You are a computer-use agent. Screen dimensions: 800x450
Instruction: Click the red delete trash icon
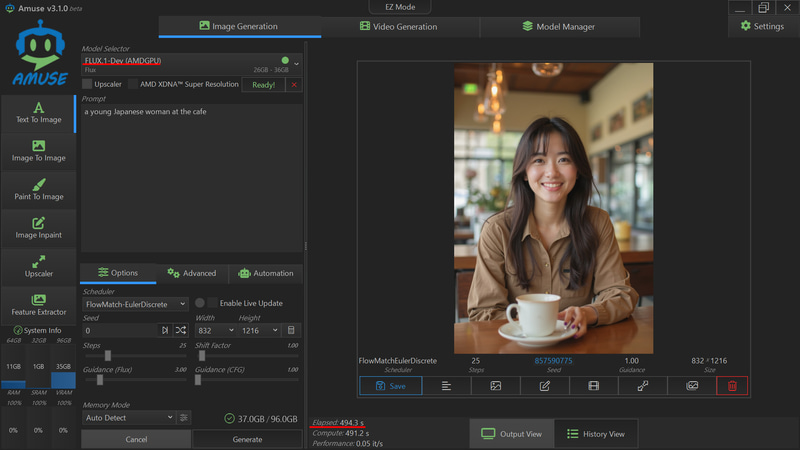(x=731, y=386)
